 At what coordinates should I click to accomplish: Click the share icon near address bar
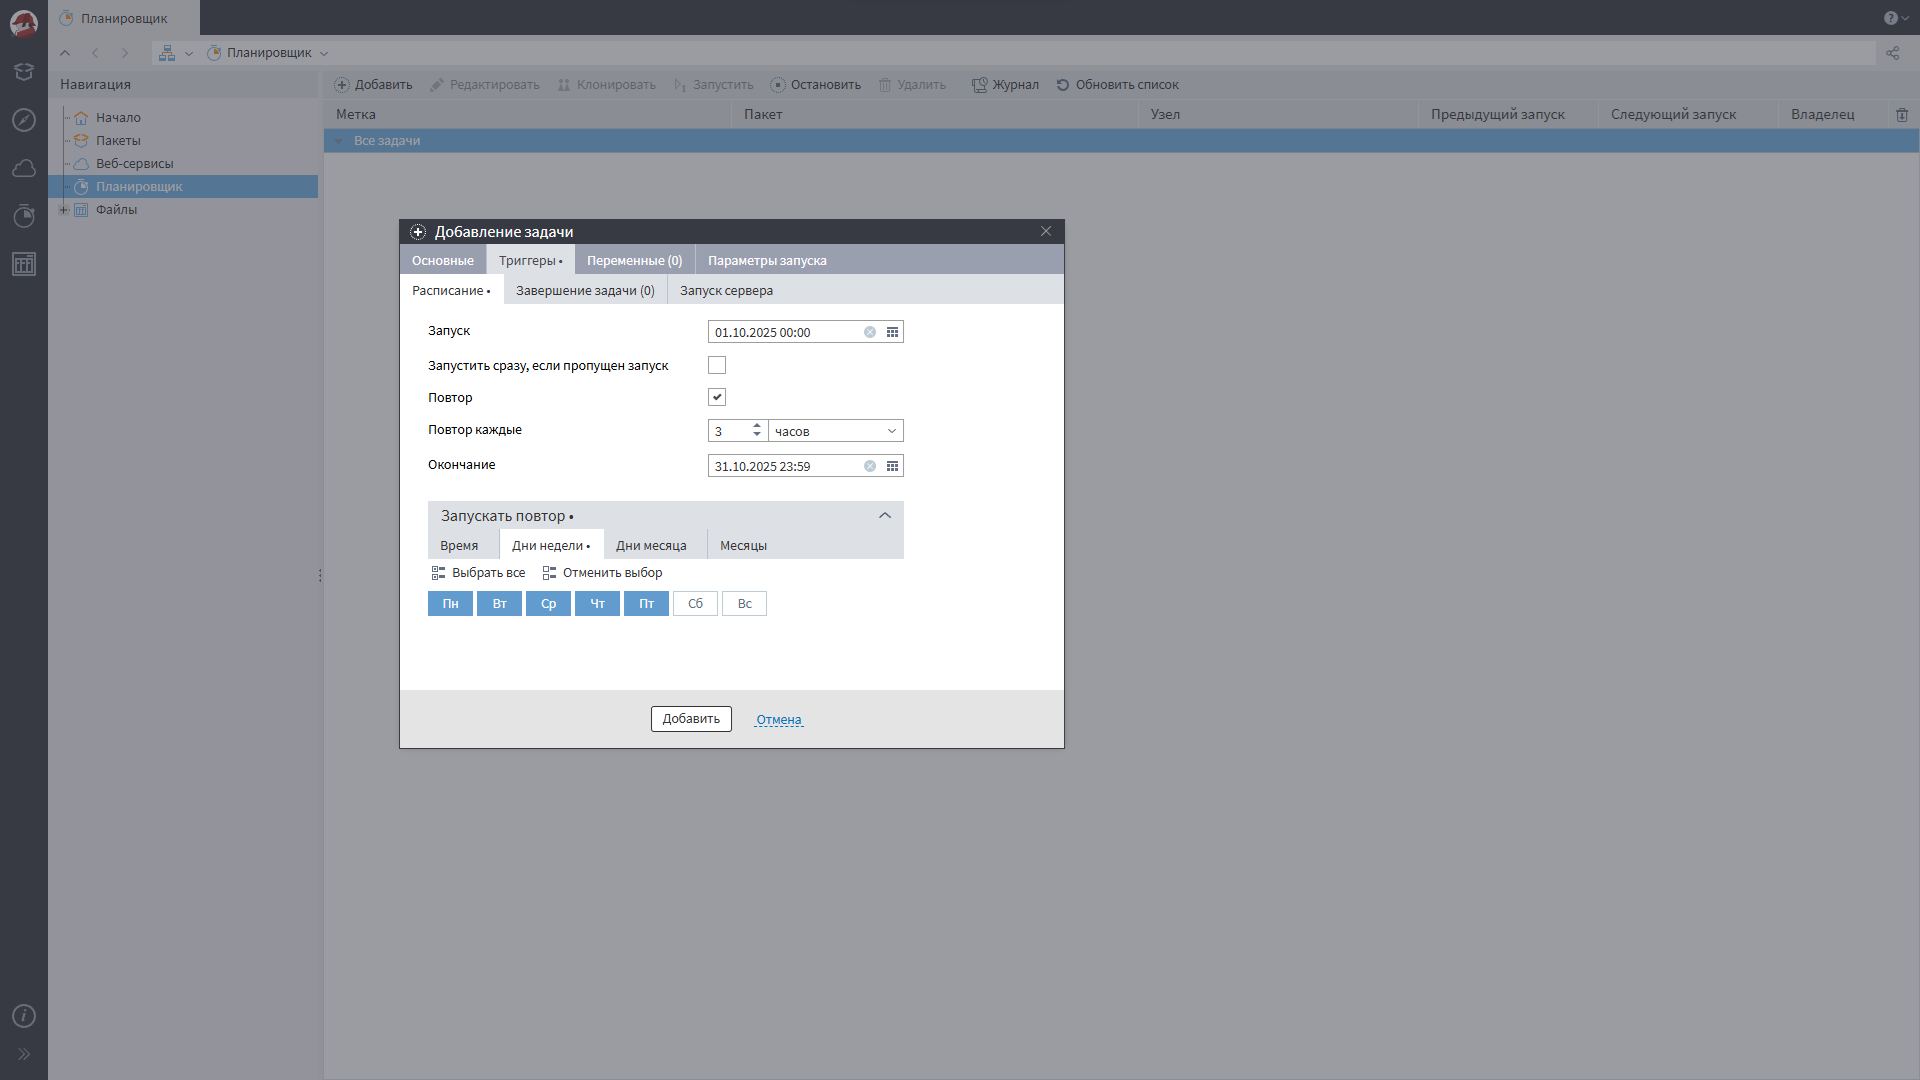click(1892, 53)
